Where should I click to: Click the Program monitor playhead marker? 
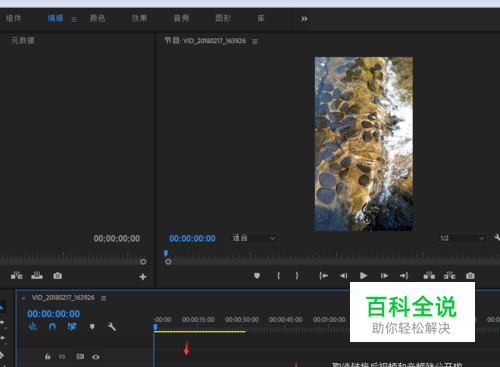(x=166, y=254)
